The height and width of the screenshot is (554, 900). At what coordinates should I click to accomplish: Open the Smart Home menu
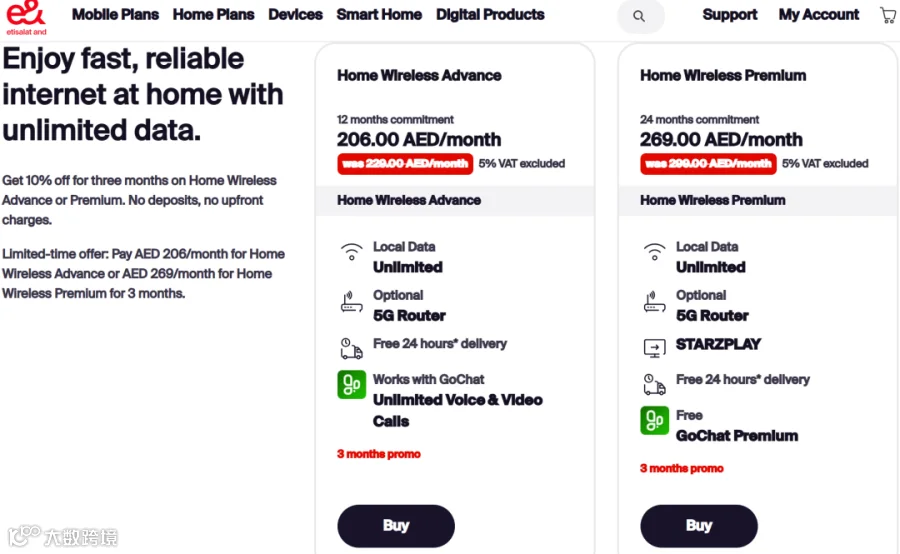pyautogui.click(x=379, y=14)
